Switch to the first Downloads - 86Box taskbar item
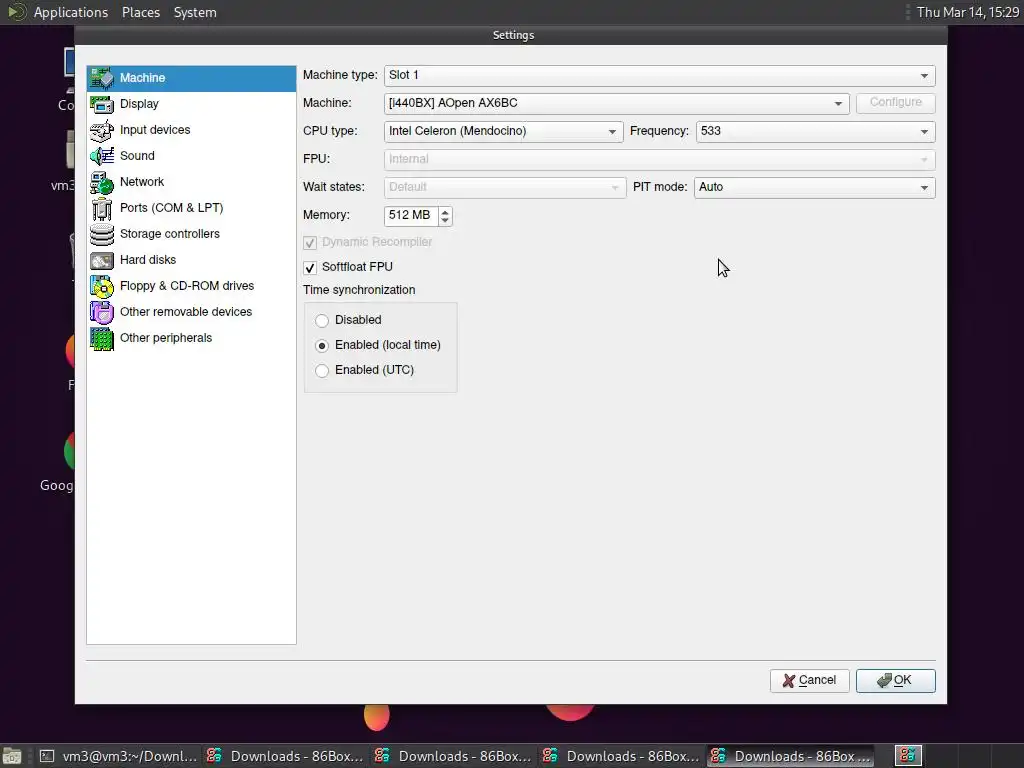 [x=285, y=756]
